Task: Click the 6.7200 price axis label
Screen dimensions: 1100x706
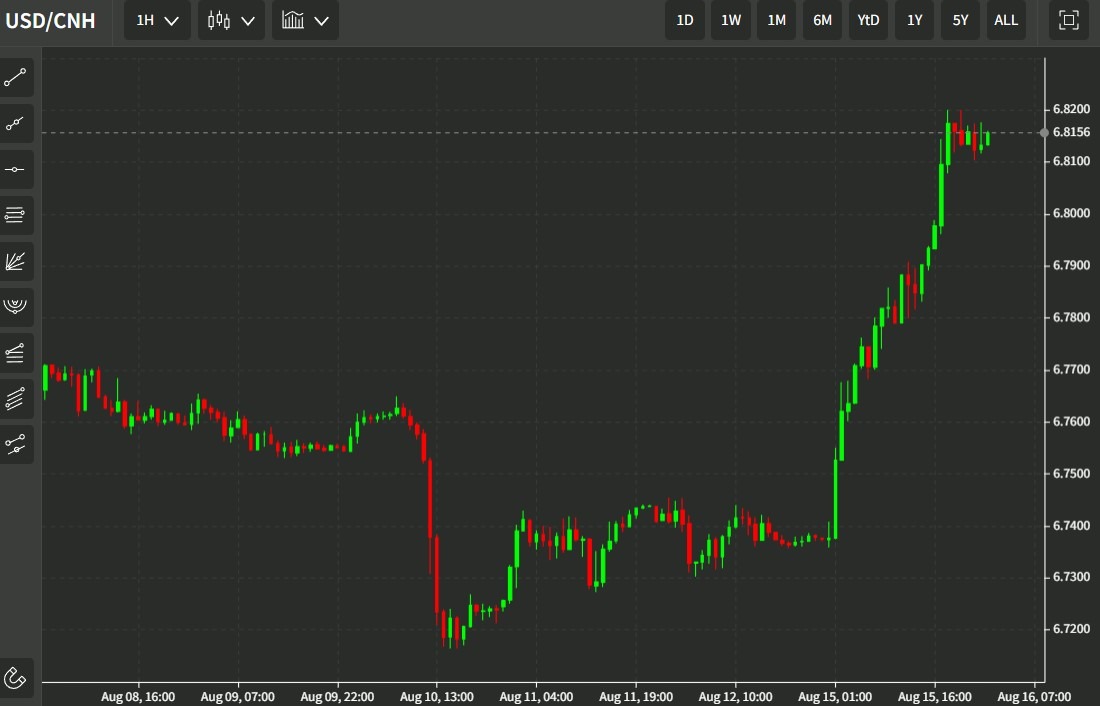Action: [1071, 629]
